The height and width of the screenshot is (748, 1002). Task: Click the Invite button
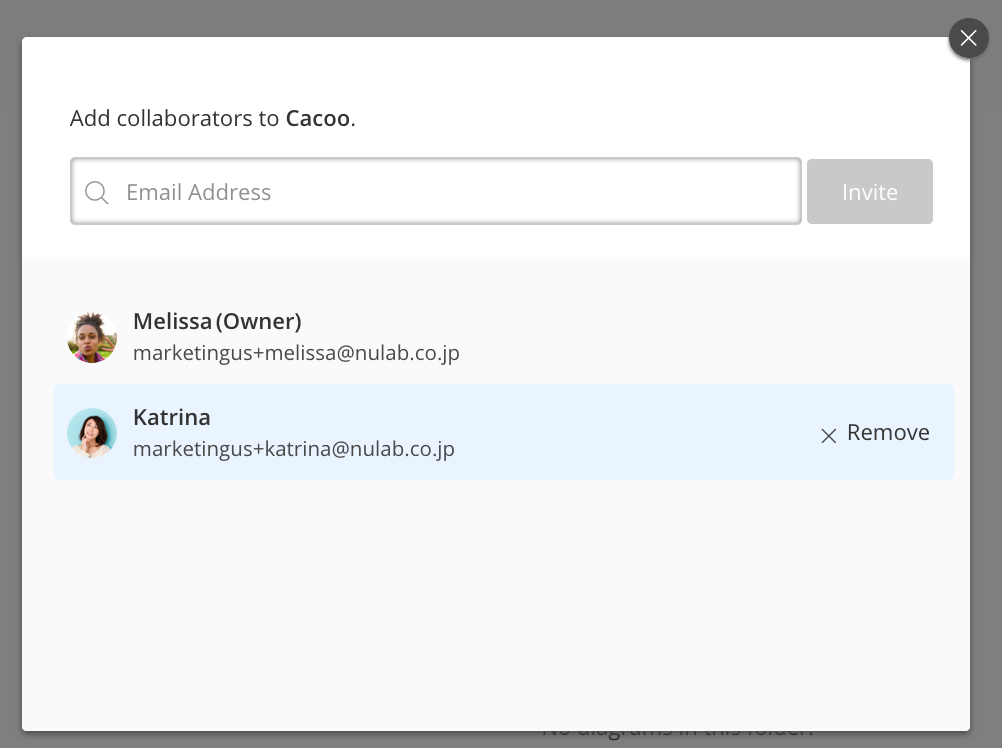tap(869, 192)
